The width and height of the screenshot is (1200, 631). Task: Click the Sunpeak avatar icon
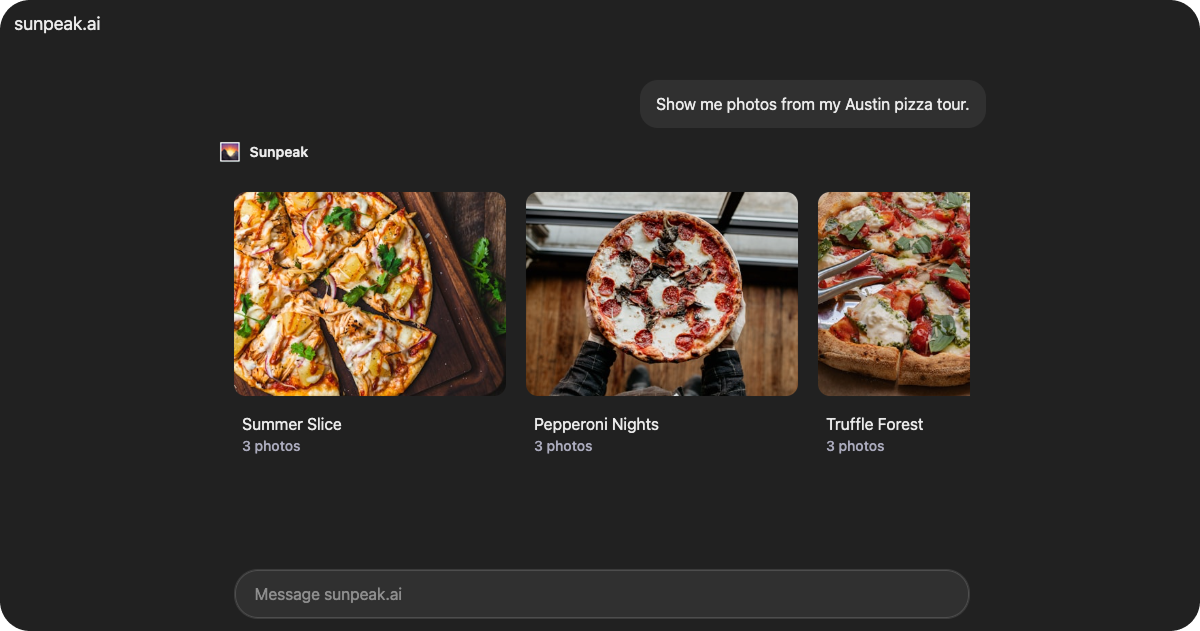point(230,152)
